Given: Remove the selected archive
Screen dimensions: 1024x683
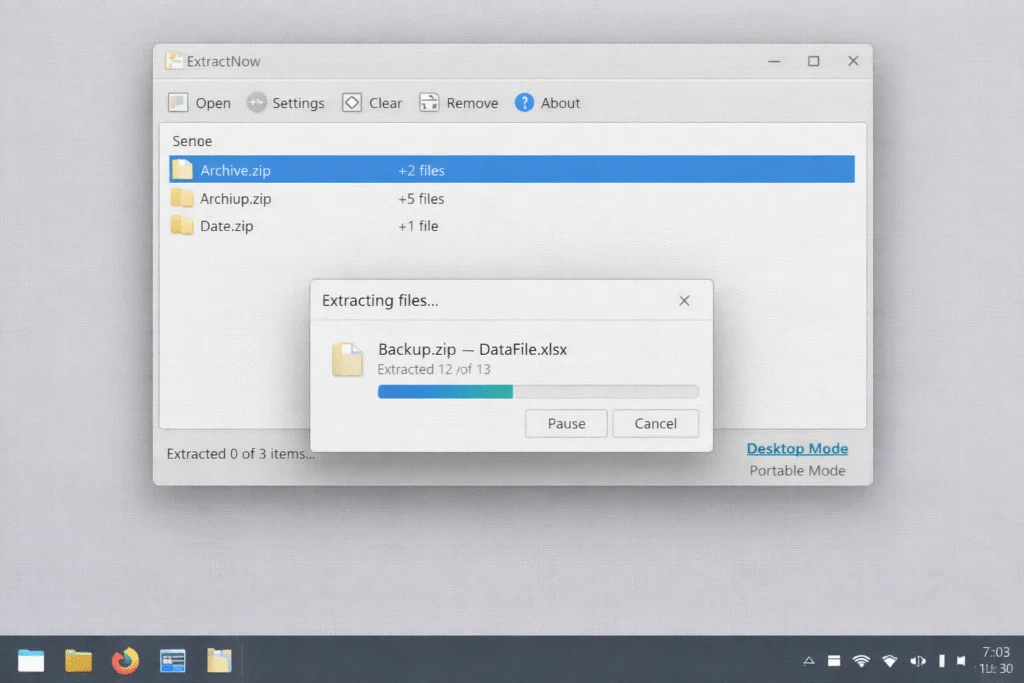Looking at the screenshot, I should click(457, 102).
